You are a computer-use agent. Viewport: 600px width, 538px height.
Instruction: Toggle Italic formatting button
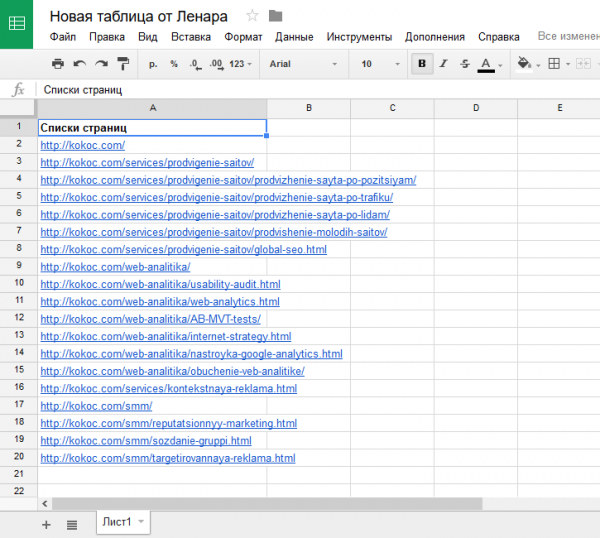443,64
